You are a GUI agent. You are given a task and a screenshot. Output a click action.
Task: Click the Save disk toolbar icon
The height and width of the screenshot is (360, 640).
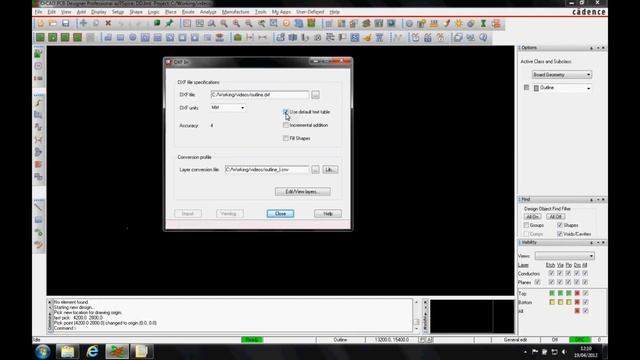click(66, 24)
